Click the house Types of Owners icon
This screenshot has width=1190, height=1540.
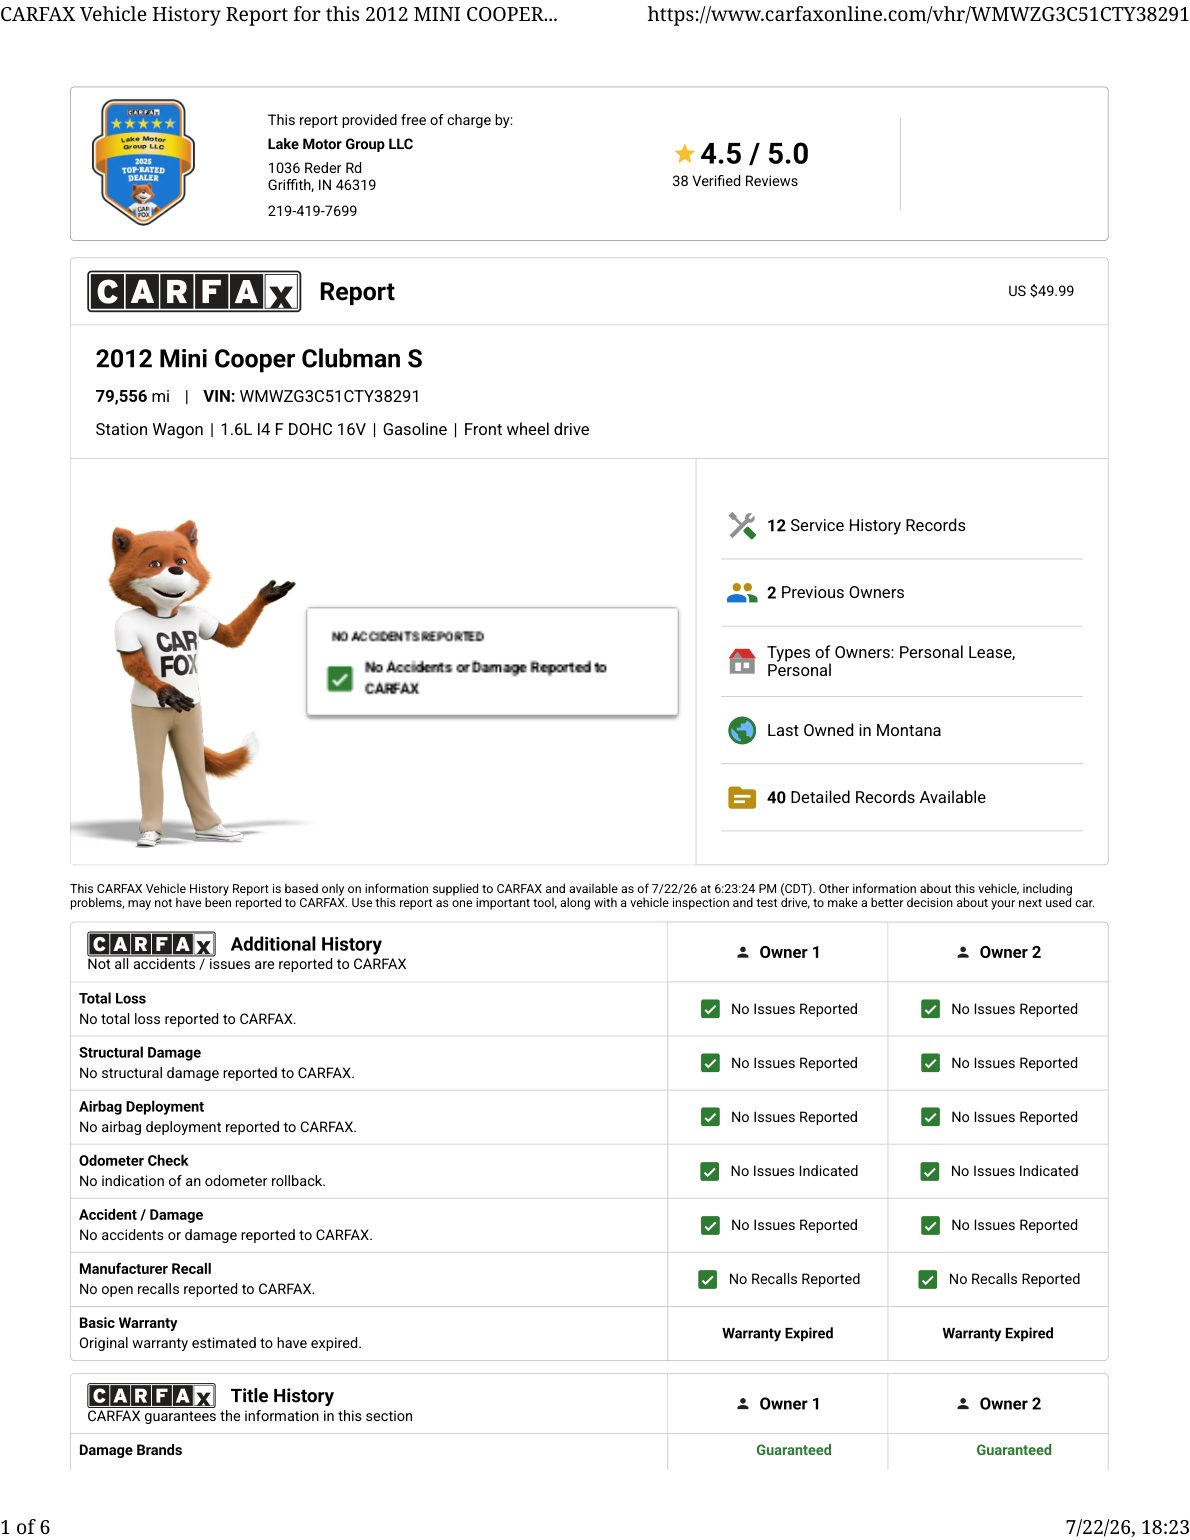pyautogui.click(x=742, y=661)
